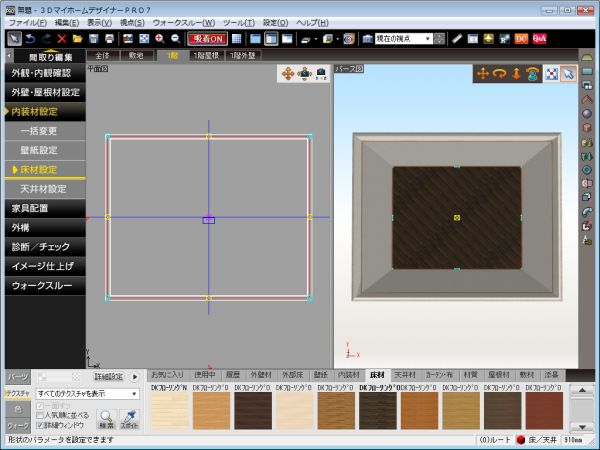
Task: Click the eyedropper スポイト icon
Action: click(128, 418)
